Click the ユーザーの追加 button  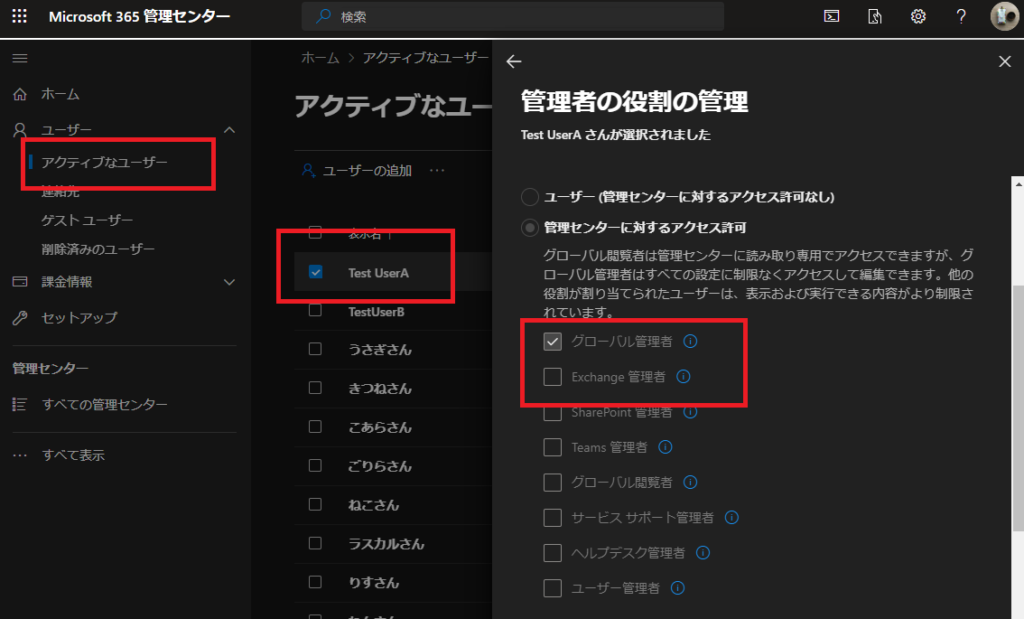[357, 171]
